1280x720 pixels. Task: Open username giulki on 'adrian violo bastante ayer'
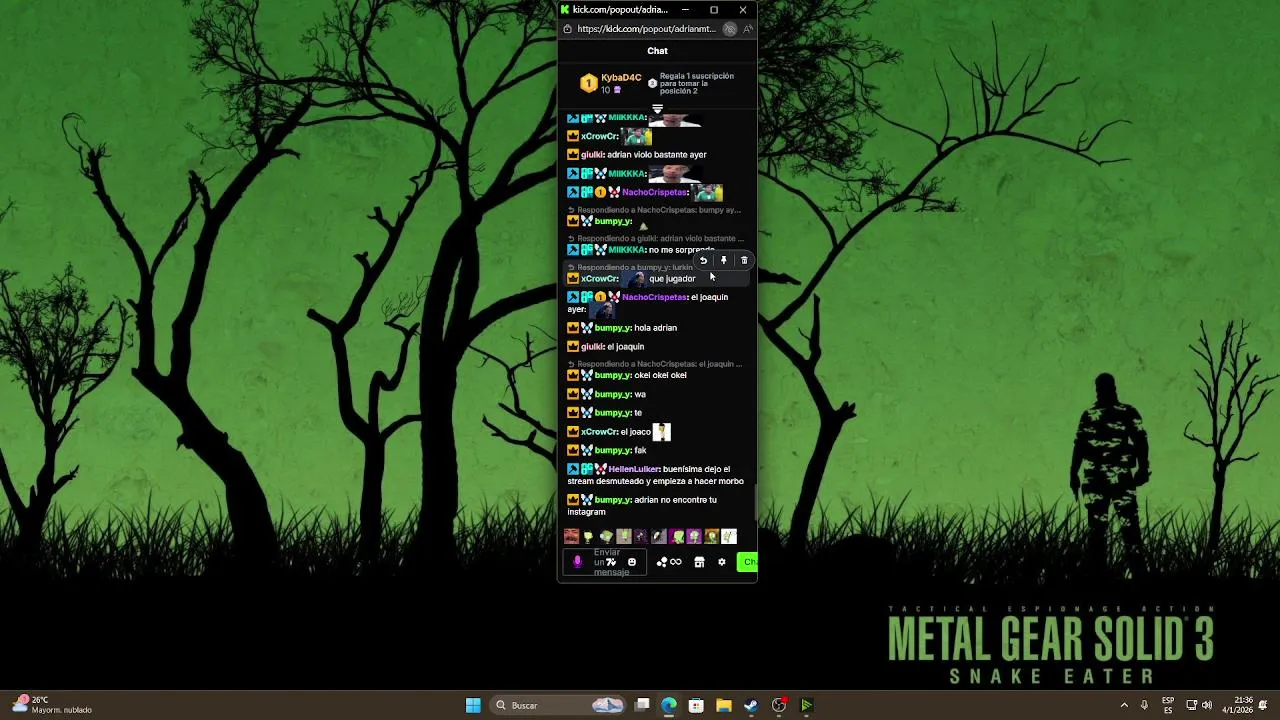[x=592, y=155]
